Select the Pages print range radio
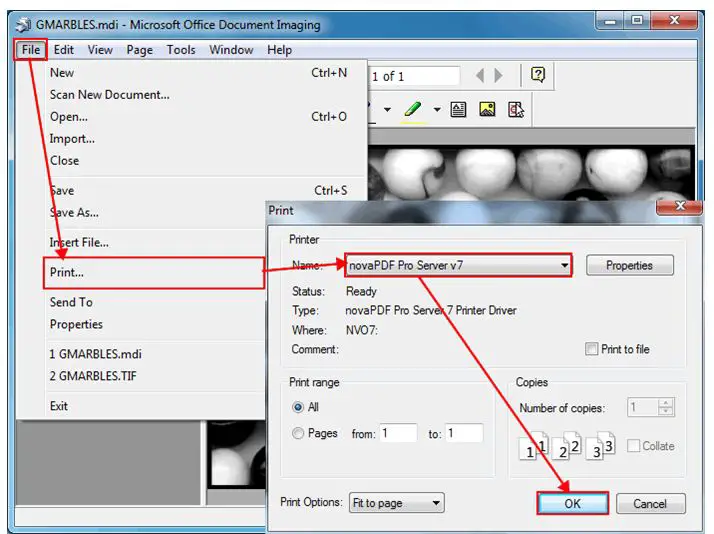The image size is (714, 534). pos(297,433)
